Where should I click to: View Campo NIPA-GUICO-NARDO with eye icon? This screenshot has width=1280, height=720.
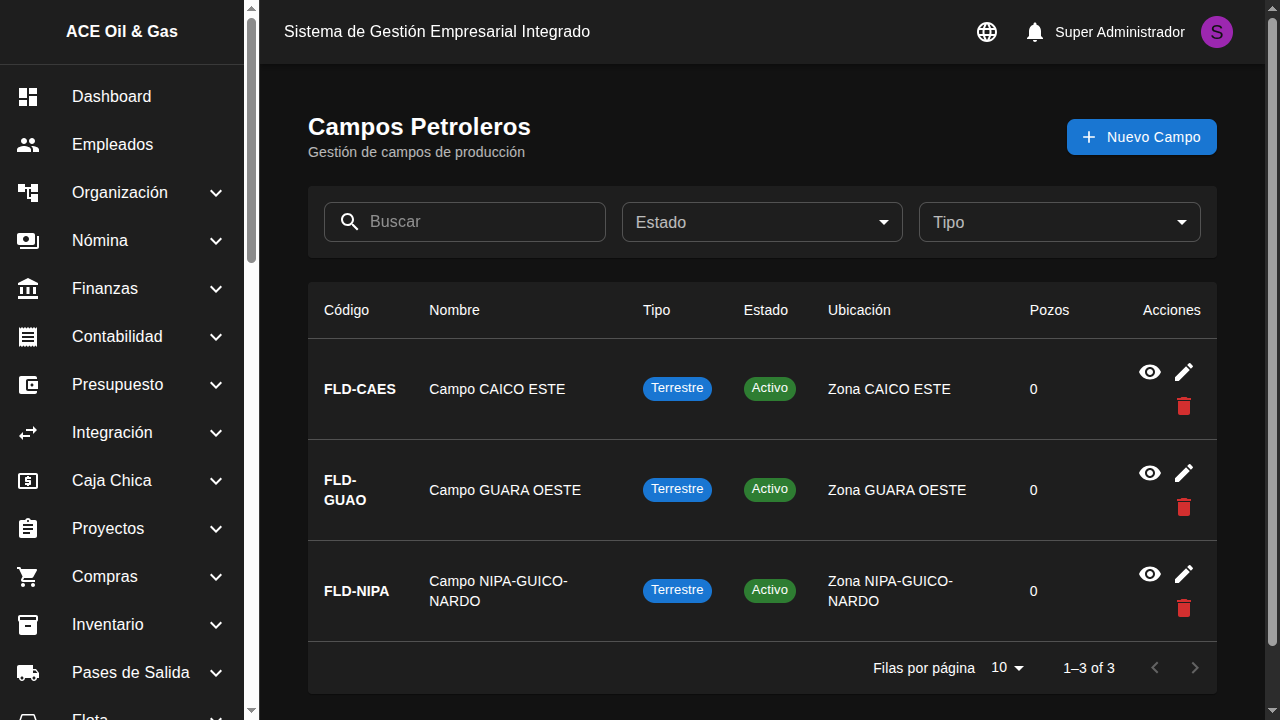(1150, 574)
